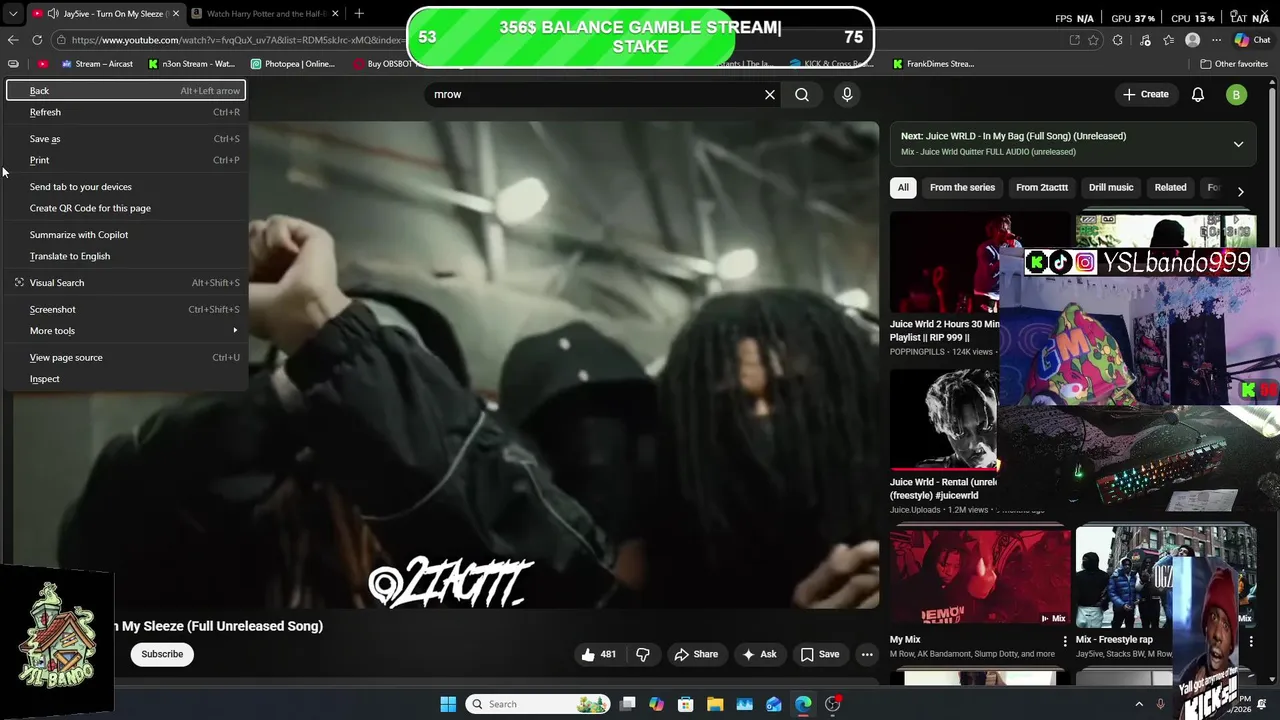
Task: Open Other favorites folder dropdown
Action: pos(1234,64)
